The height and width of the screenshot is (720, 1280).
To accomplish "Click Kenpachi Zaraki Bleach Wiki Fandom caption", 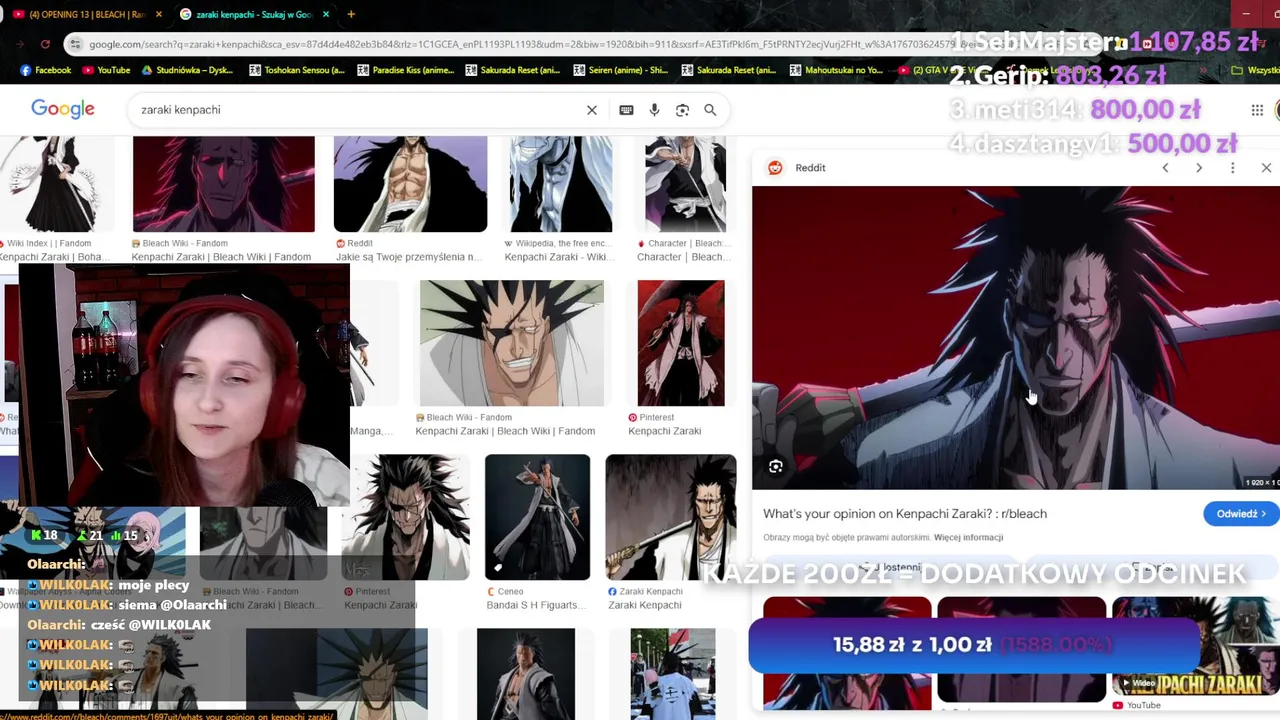I will pyautogui.click(x=505, y=431).
